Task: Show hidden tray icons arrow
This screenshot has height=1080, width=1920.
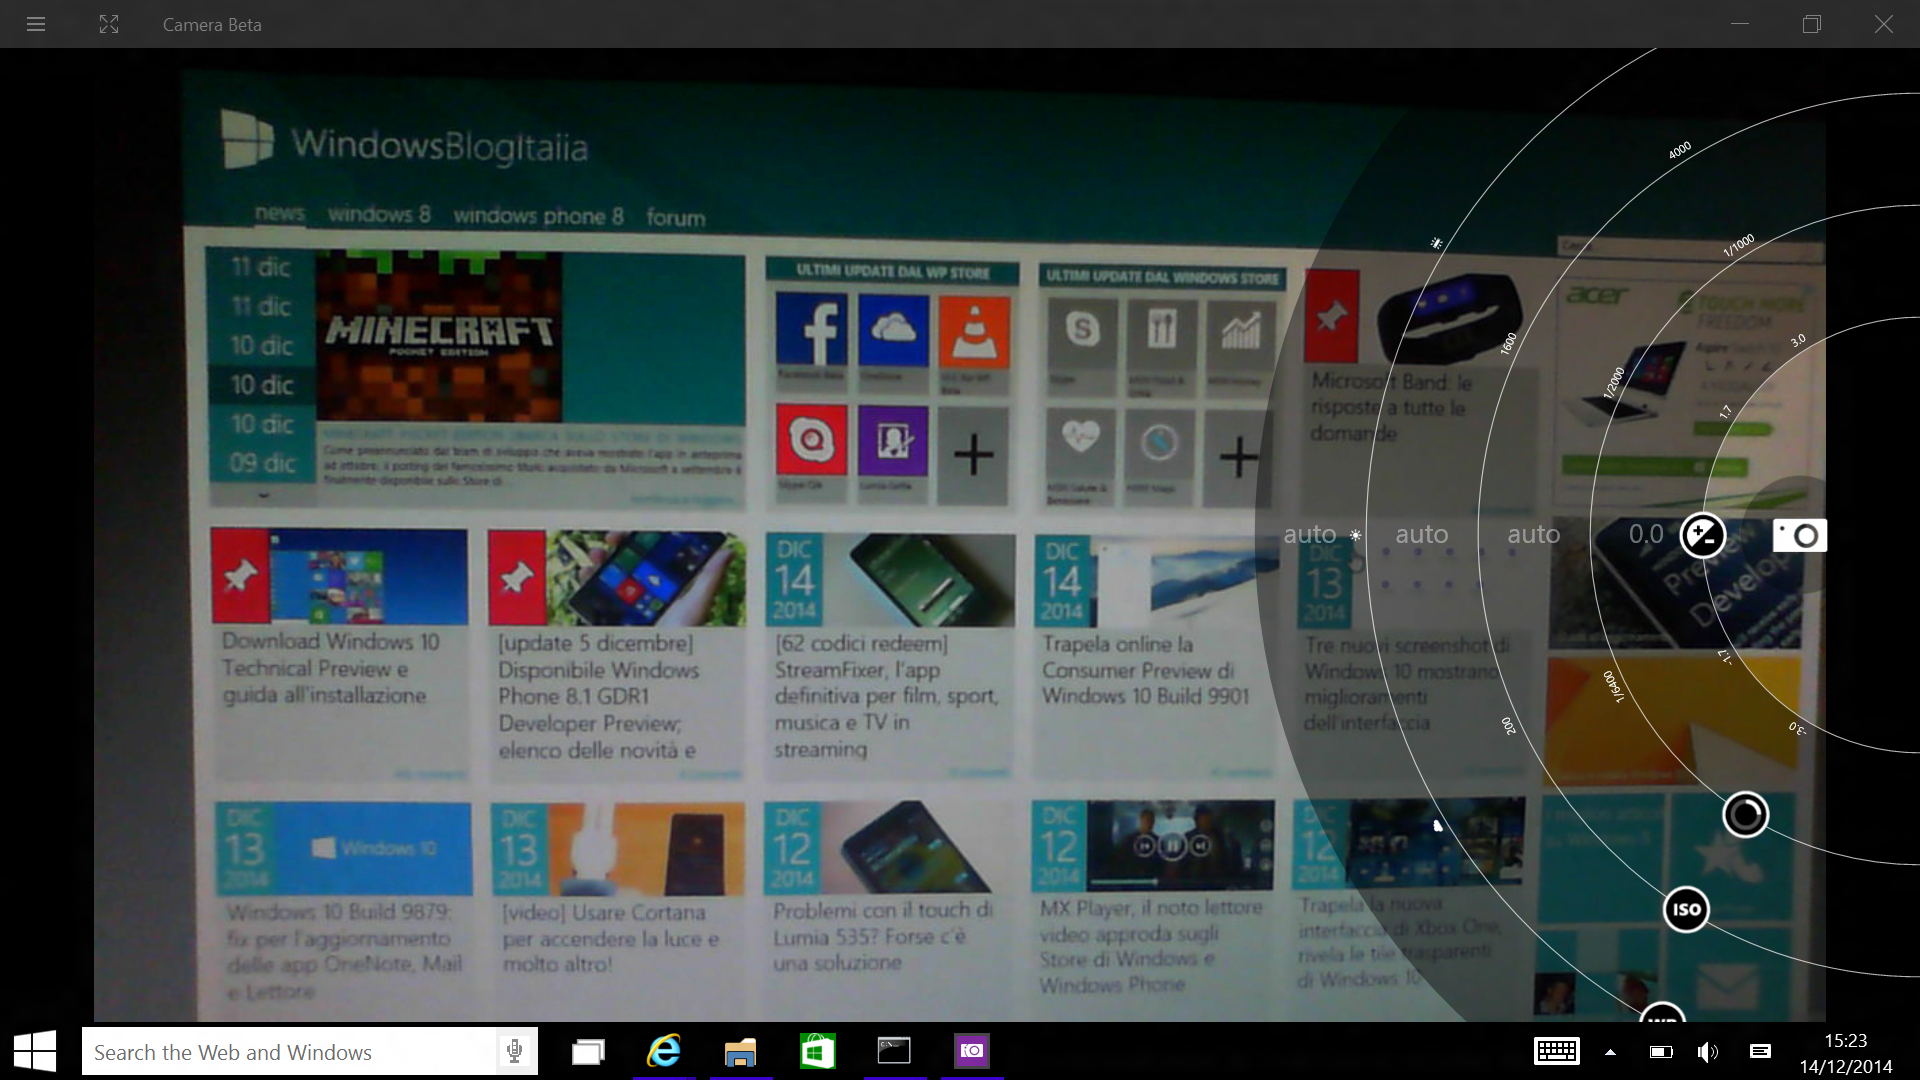Action: click(x=1610, y=1052)
